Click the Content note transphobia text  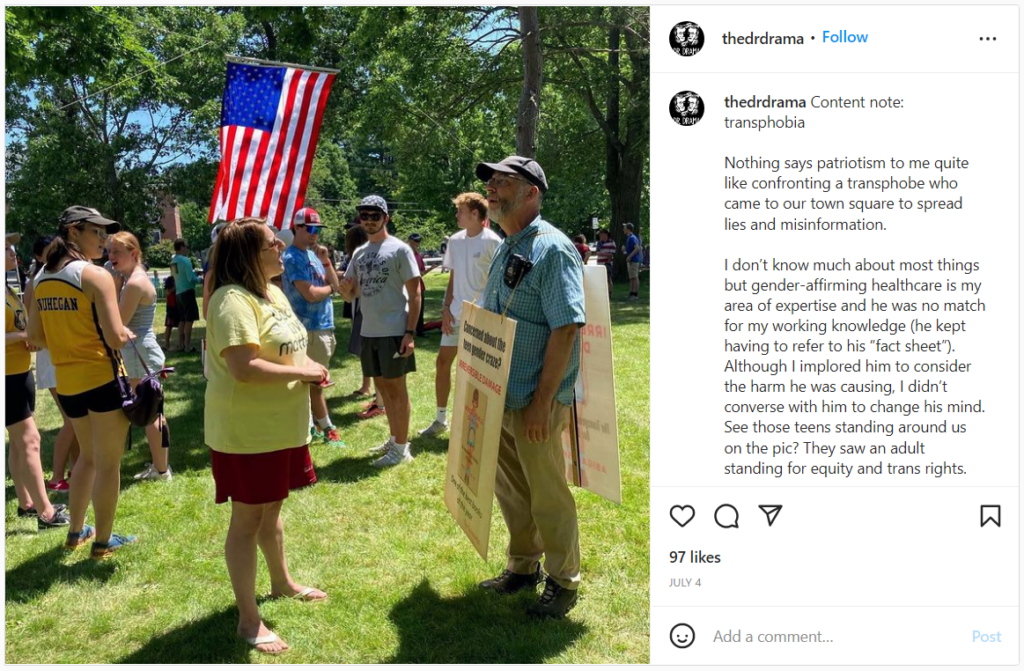(x=814, y=112)
